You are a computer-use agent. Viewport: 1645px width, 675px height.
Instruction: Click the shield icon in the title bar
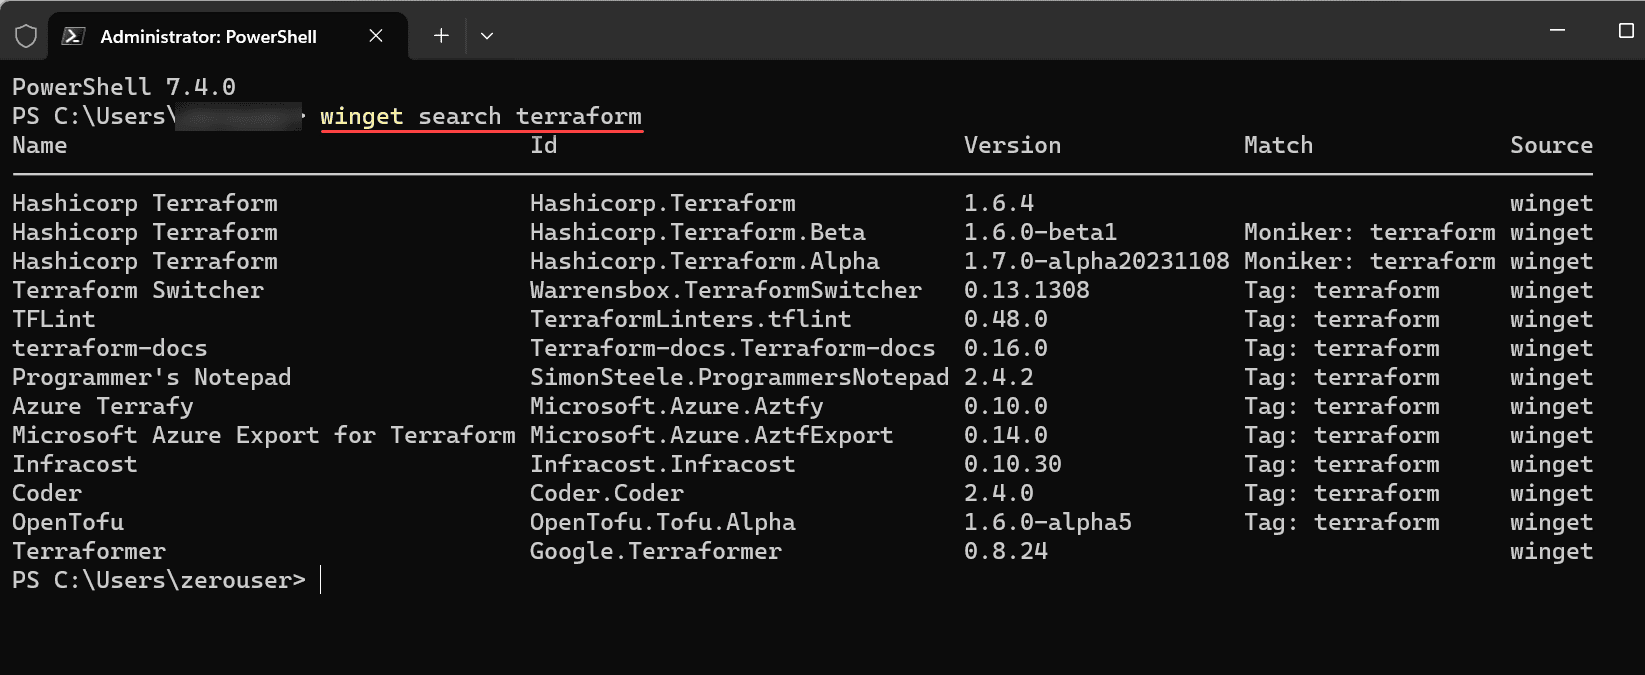[x=26, y=36]
